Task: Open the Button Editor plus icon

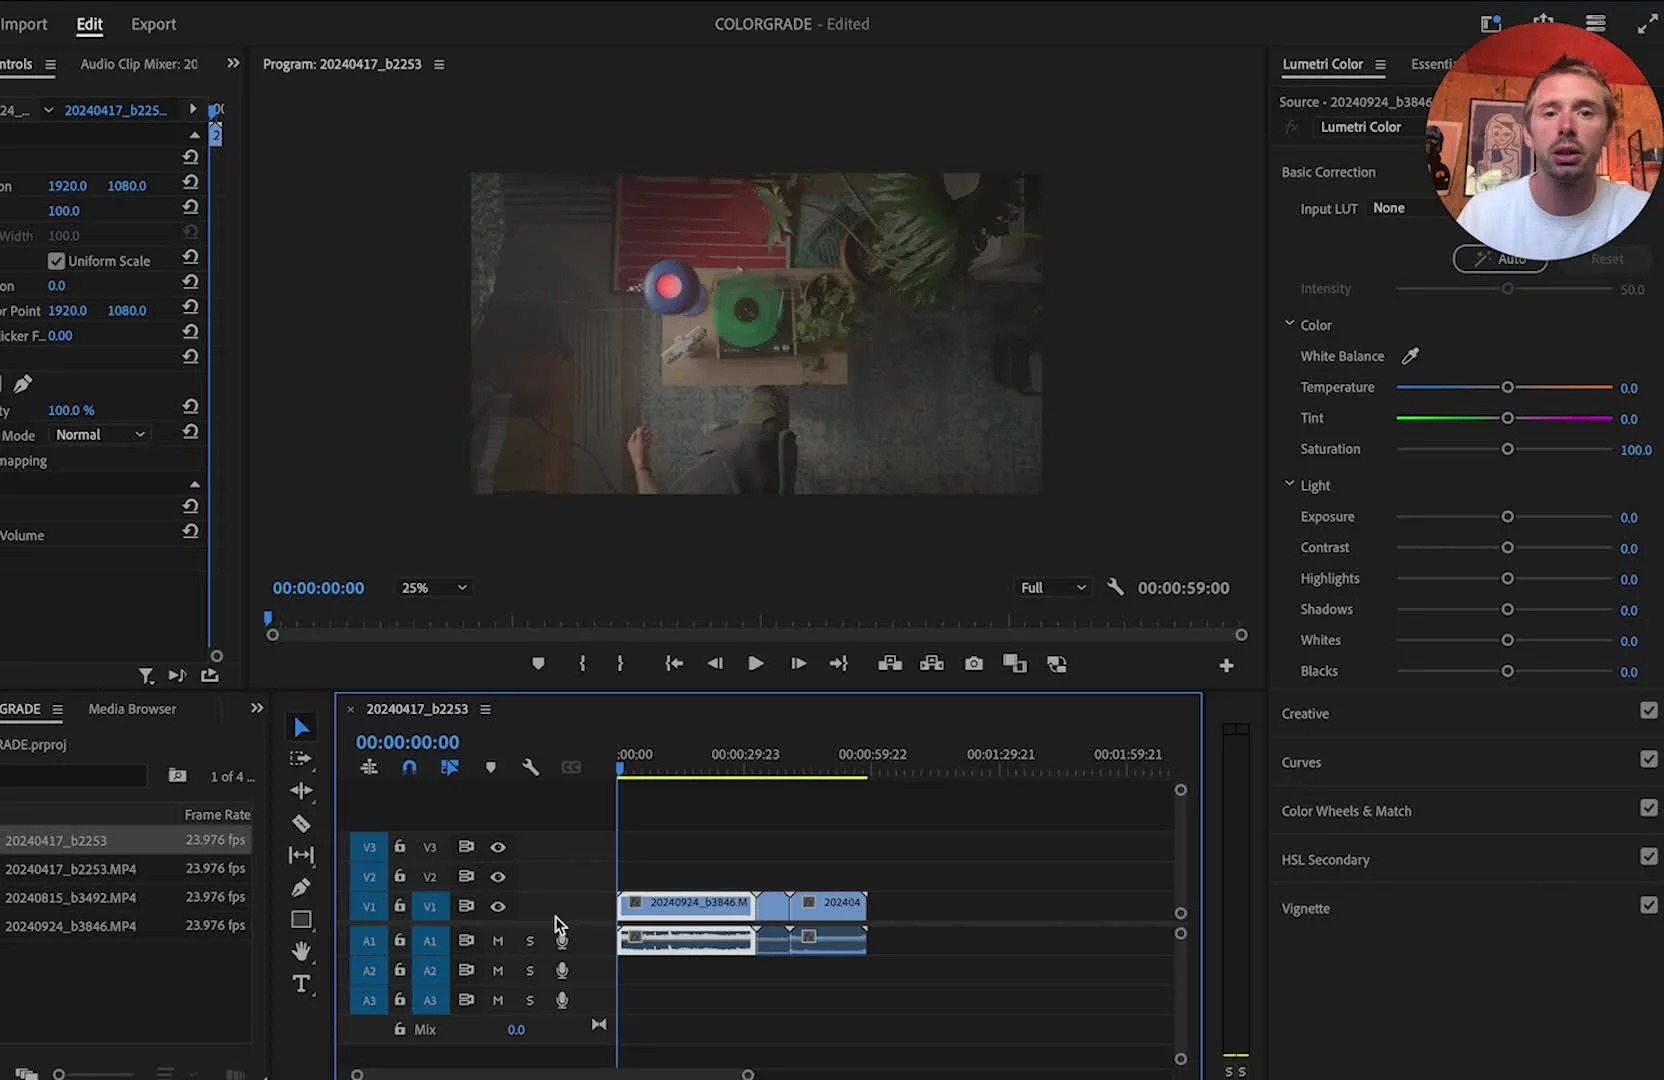Action: 1226,665
